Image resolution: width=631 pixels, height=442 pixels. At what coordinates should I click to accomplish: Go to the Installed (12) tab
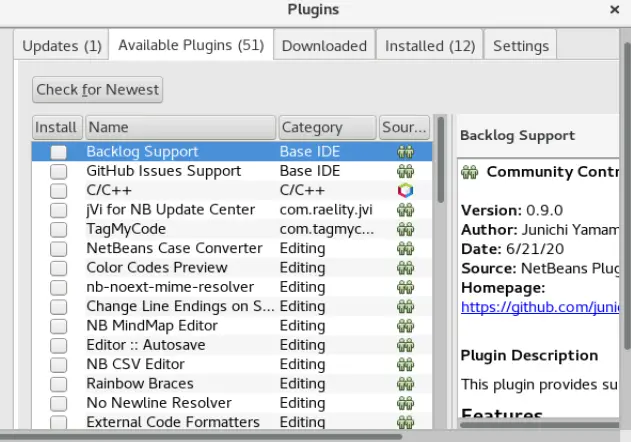click(x=430, y=45)
